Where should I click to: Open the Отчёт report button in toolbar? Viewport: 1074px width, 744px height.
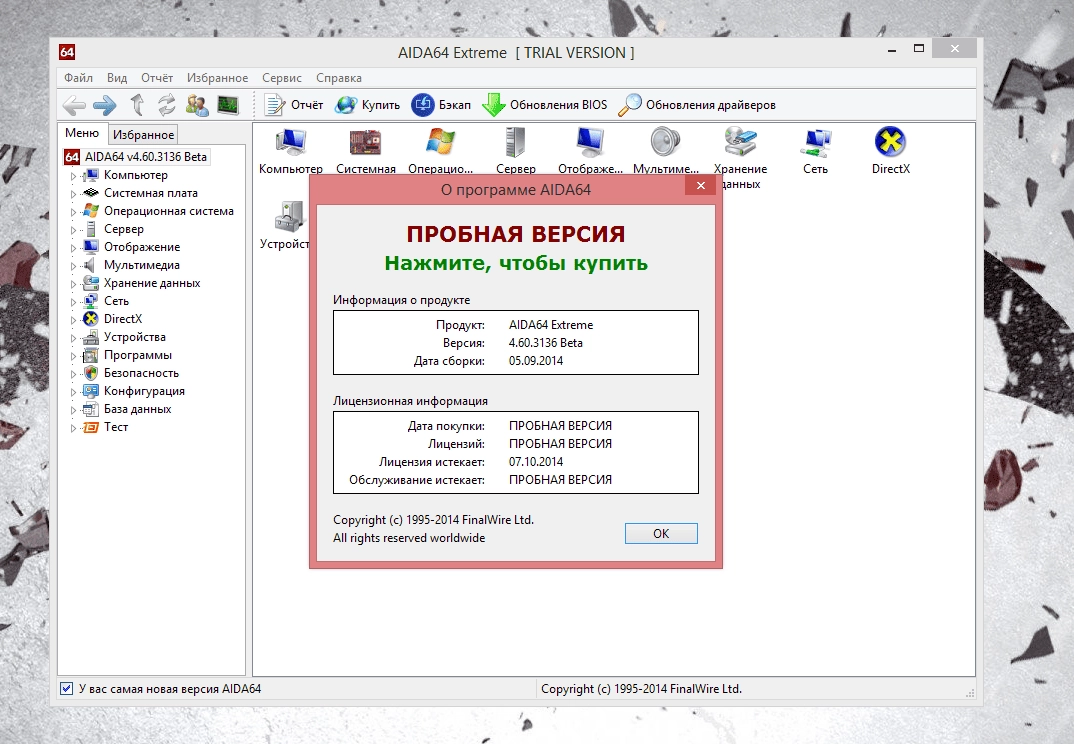coord(294,105)
